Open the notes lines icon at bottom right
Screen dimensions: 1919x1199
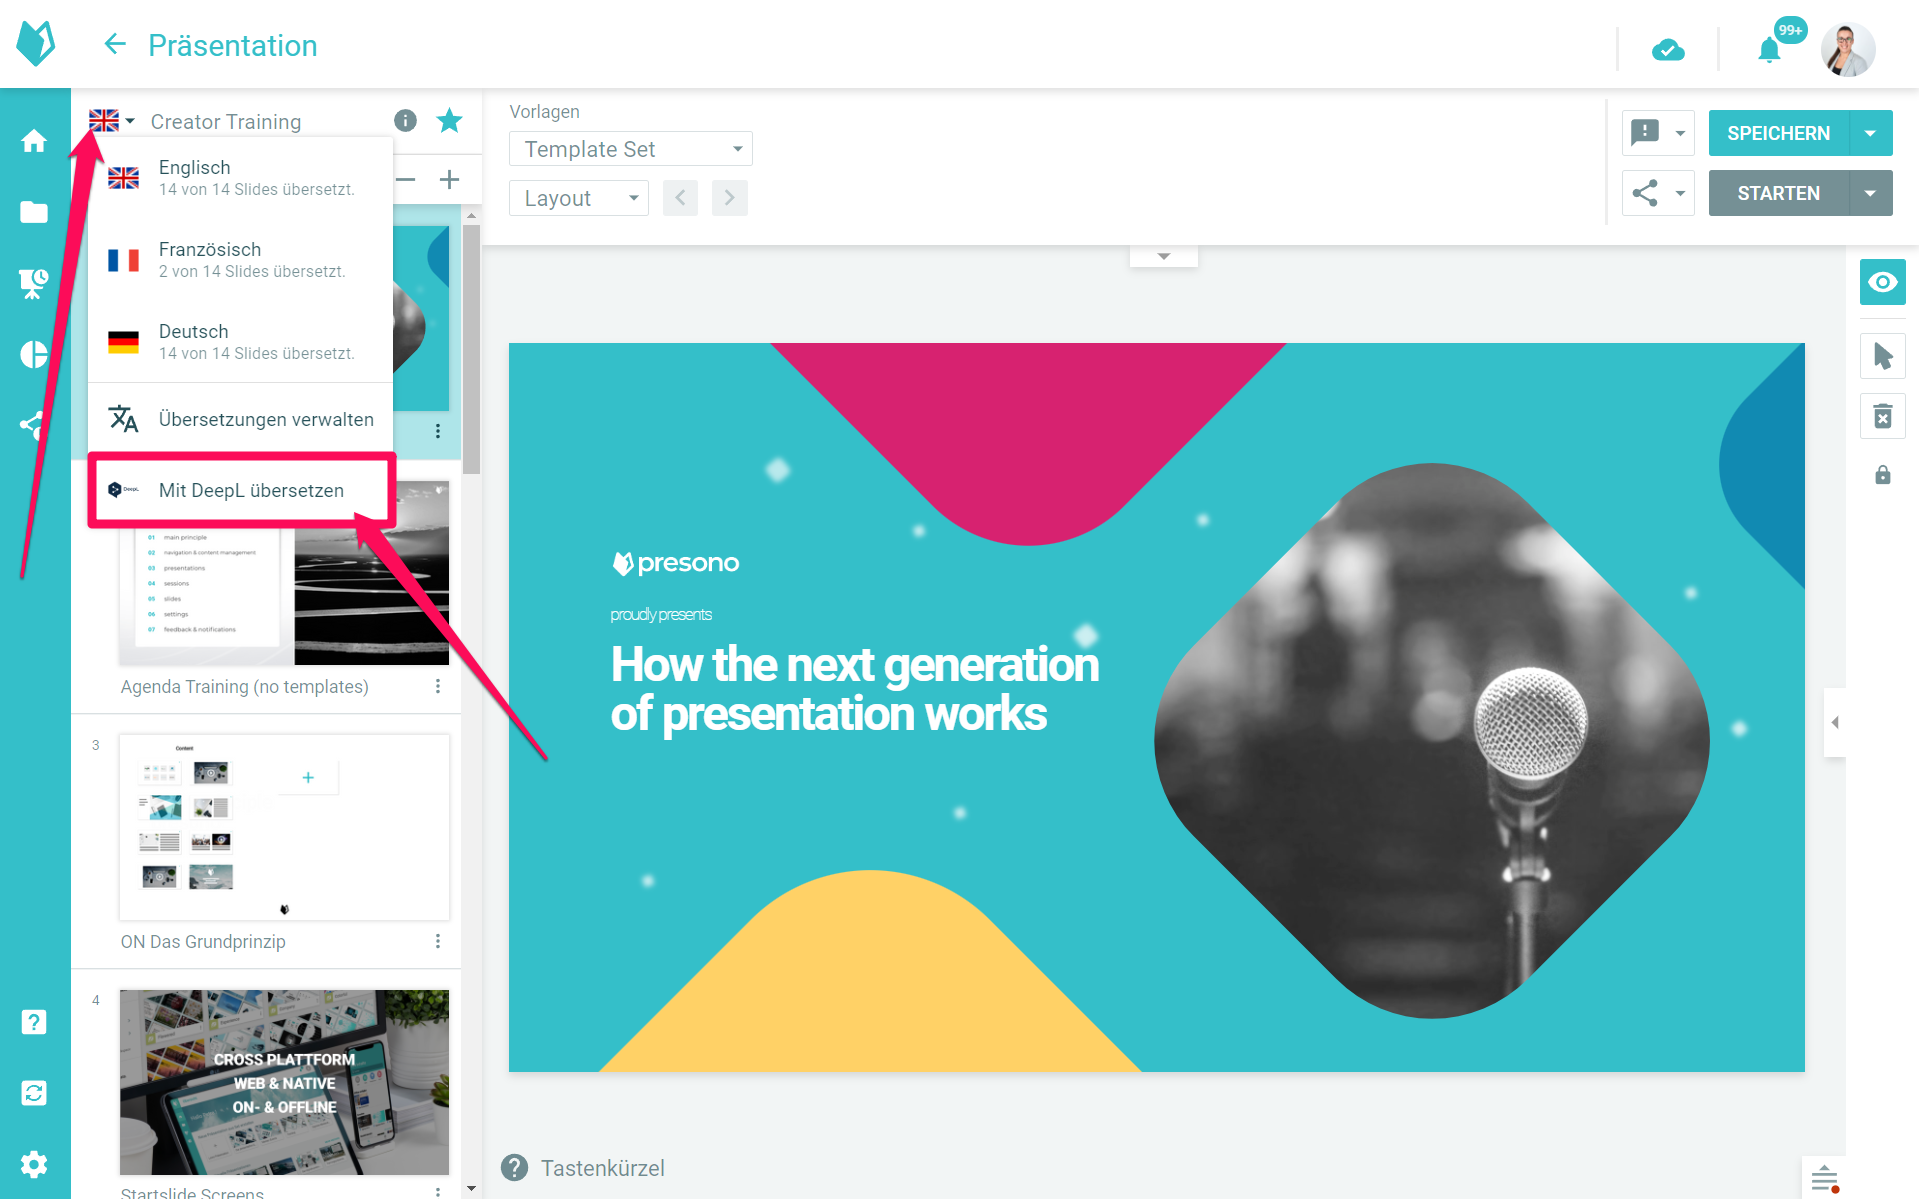(x=1825, y=1178)
